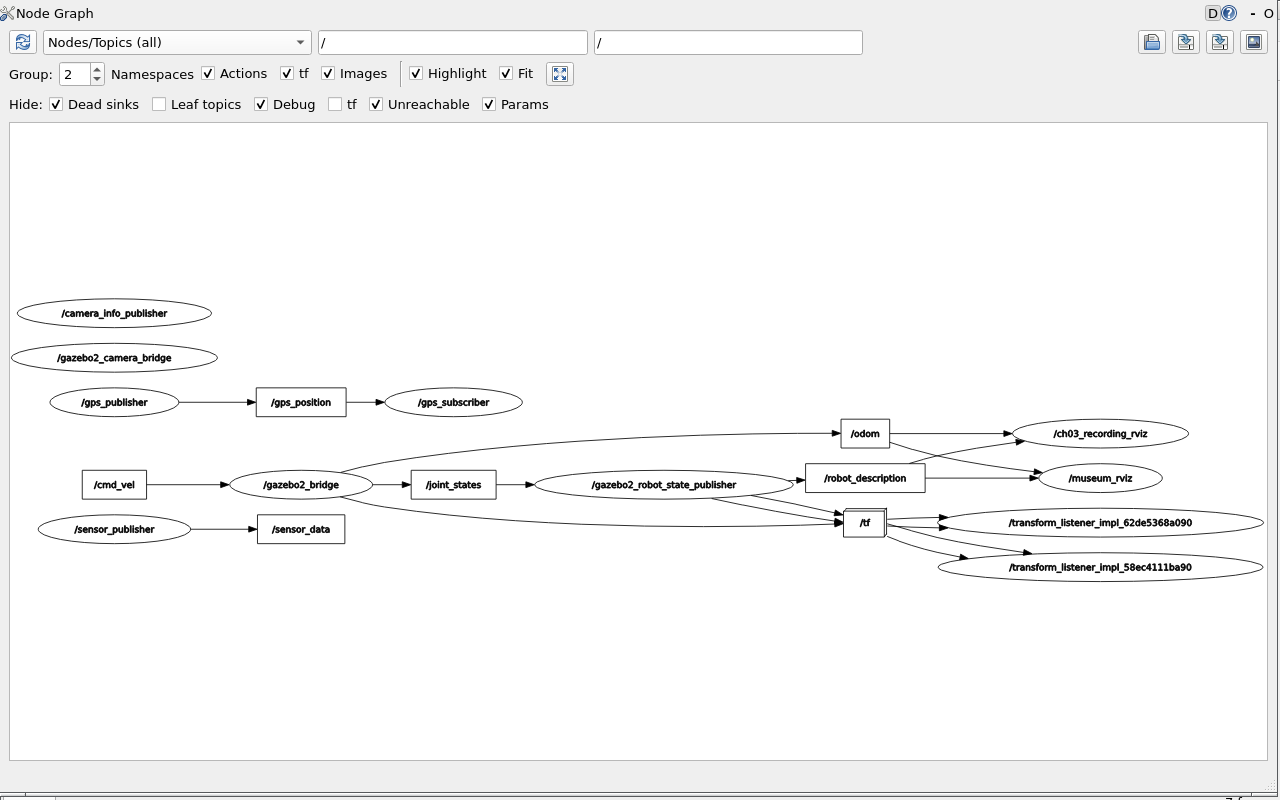The height and width of the screenshot is (800, 1280).
Task: Select the /tf topic box
Action: point(865,523)
